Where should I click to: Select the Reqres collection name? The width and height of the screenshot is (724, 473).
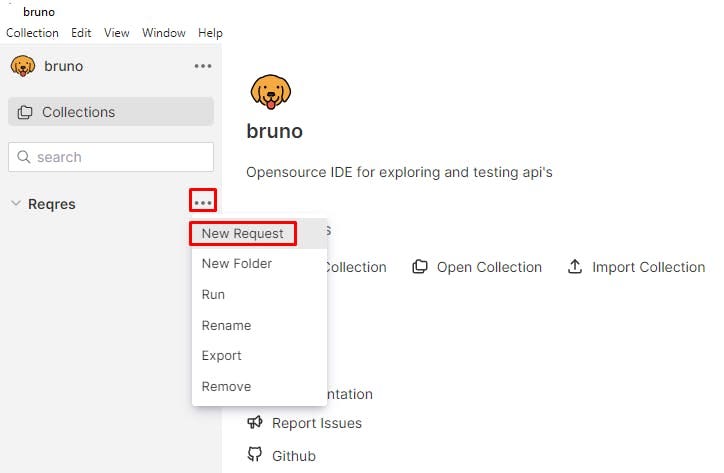click(x=52, y=204)
